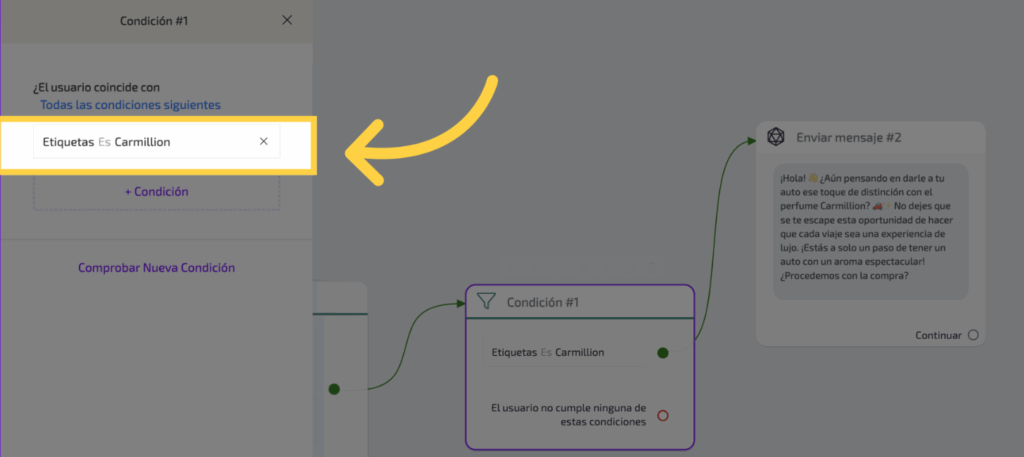
Task: Close the Condición #1 side panel
Action: pos(288,20)
